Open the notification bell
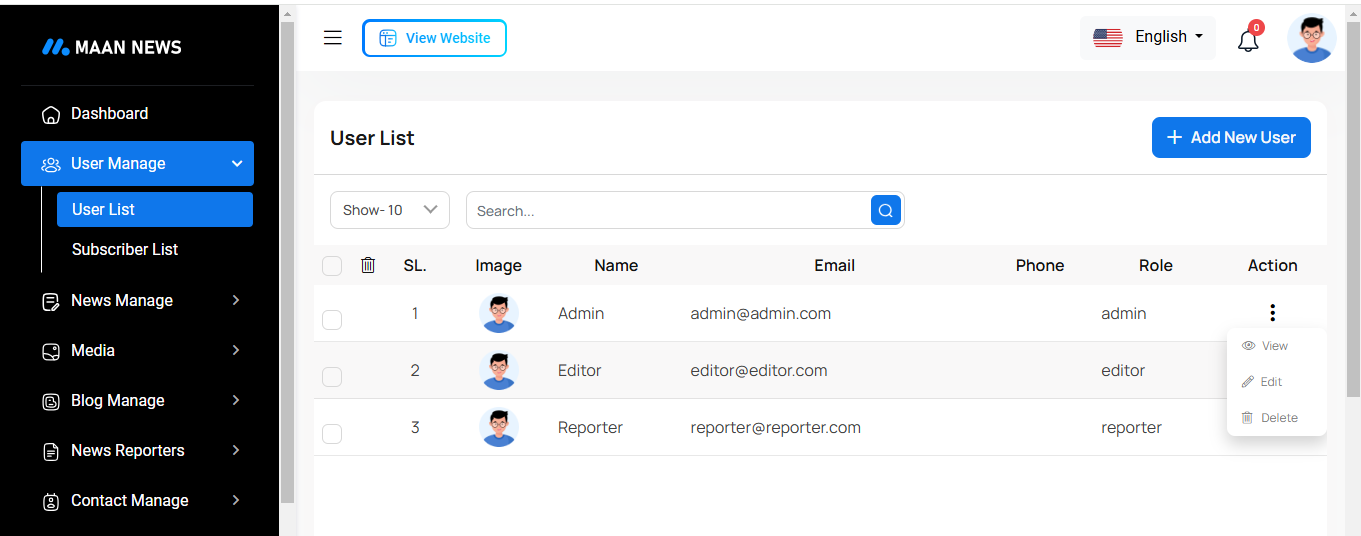This screenshot has width=1361, height=536. click(x=1248, y=41)
